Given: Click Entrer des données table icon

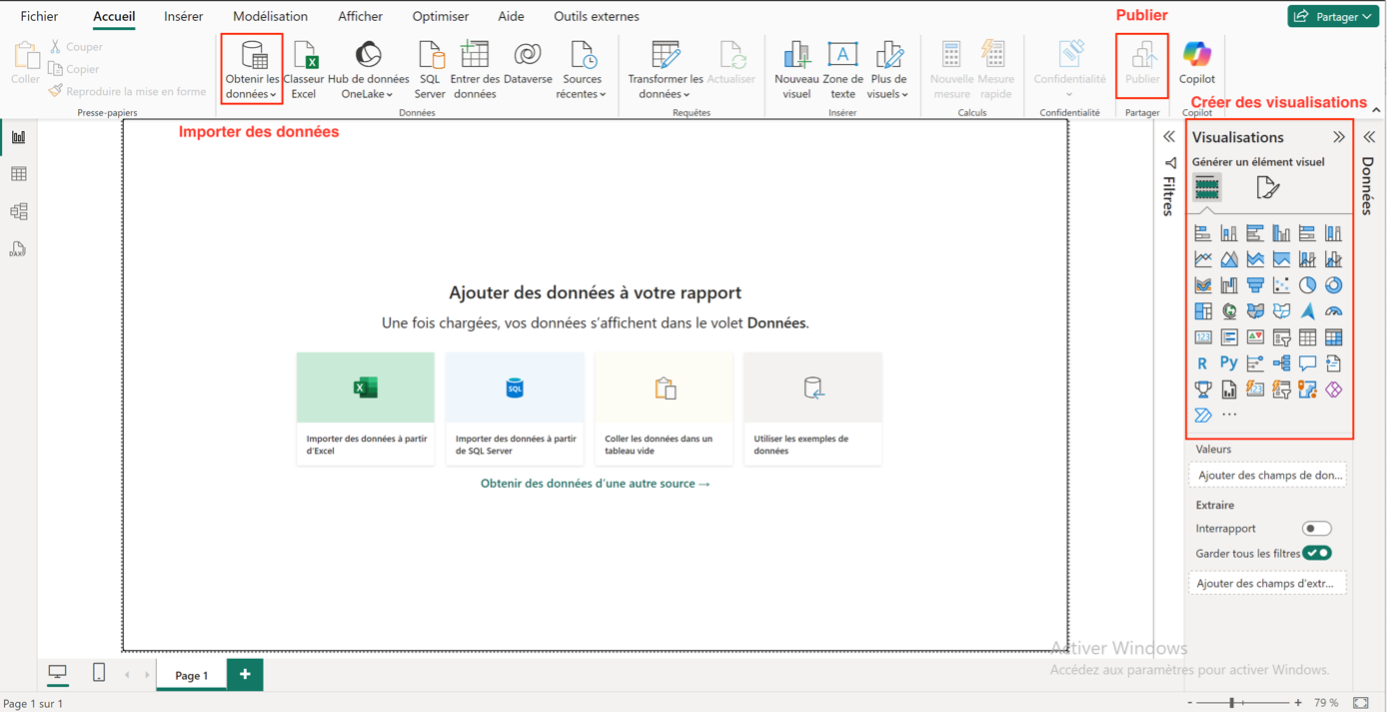Looking at the screenshot, I should pyautogui.click(x=474, y=54).
